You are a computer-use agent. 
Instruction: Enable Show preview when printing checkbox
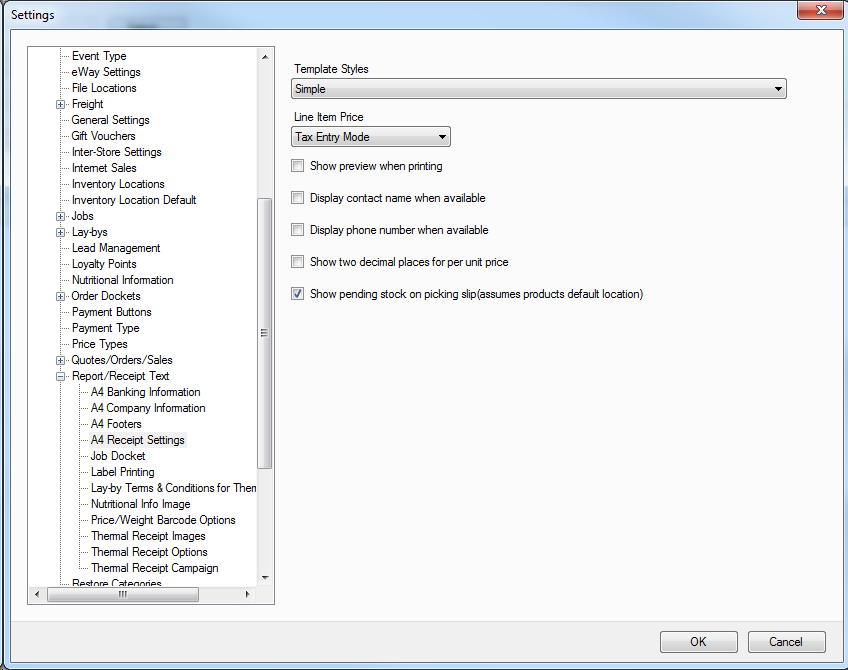pos(297,166)
